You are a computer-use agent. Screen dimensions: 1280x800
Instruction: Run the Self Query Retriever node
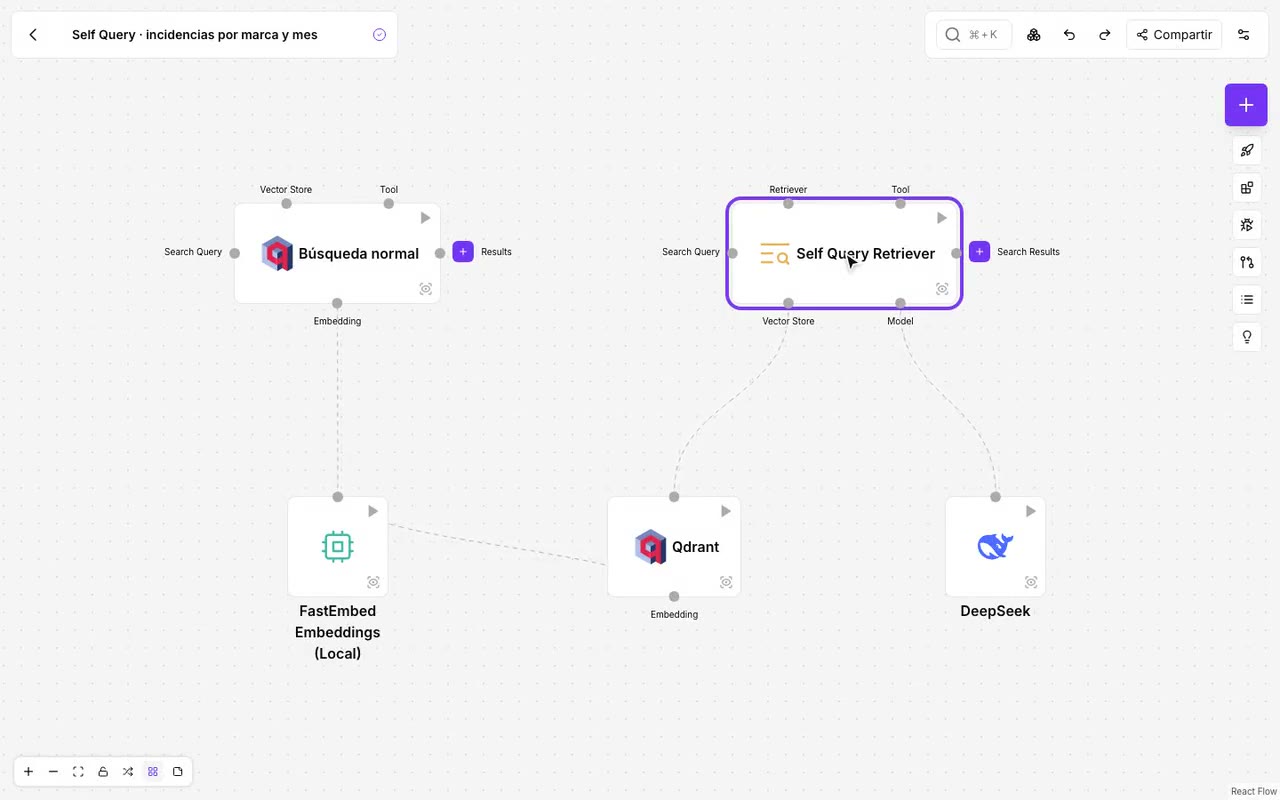(941, 218)
